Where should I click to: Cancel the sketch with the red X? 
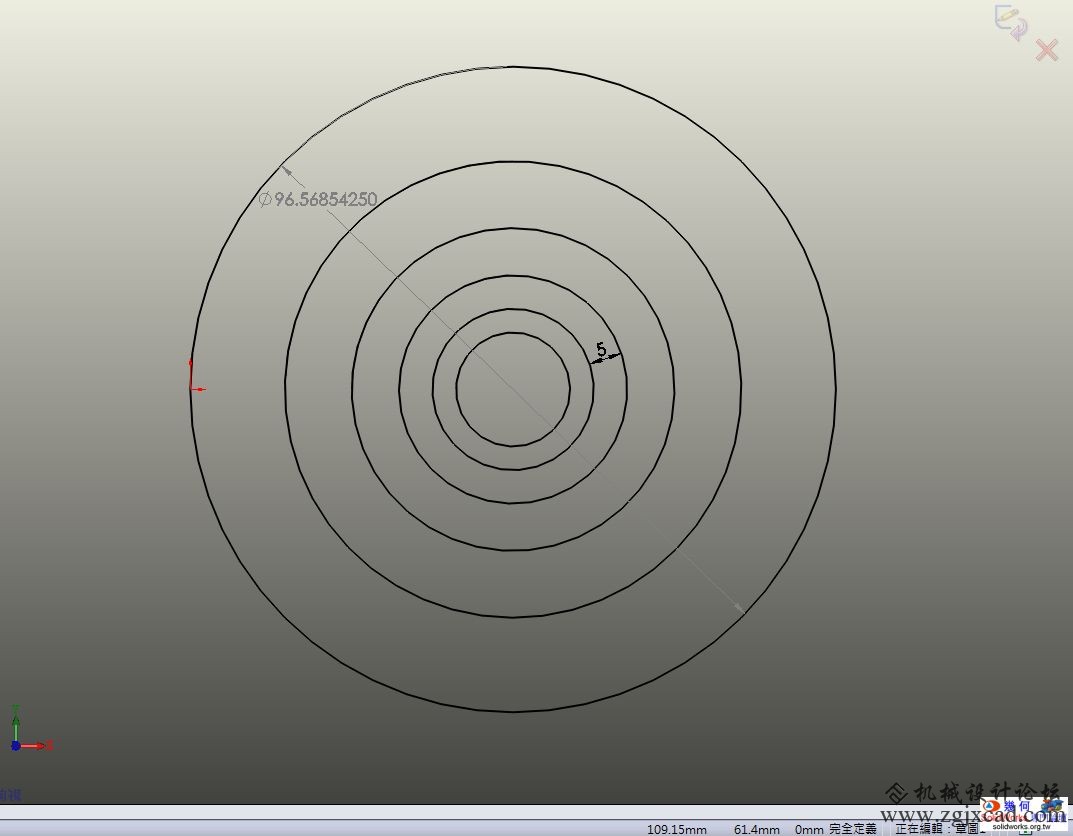(x=1047, y=50)
